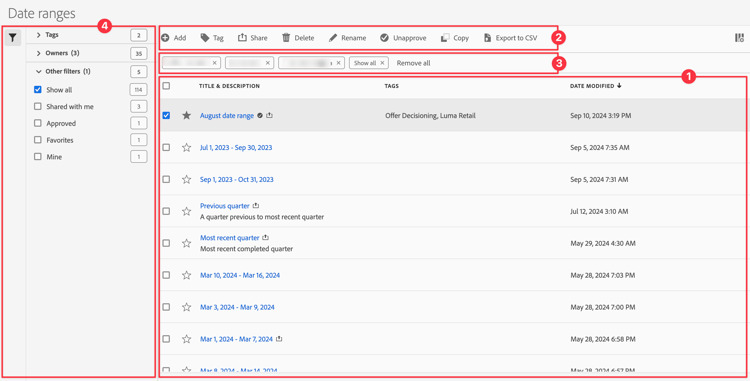The image size is (750, 381).
Task: Click the Jul 12, 2024 3:10 AM date
Action: (x=599, y=211)
